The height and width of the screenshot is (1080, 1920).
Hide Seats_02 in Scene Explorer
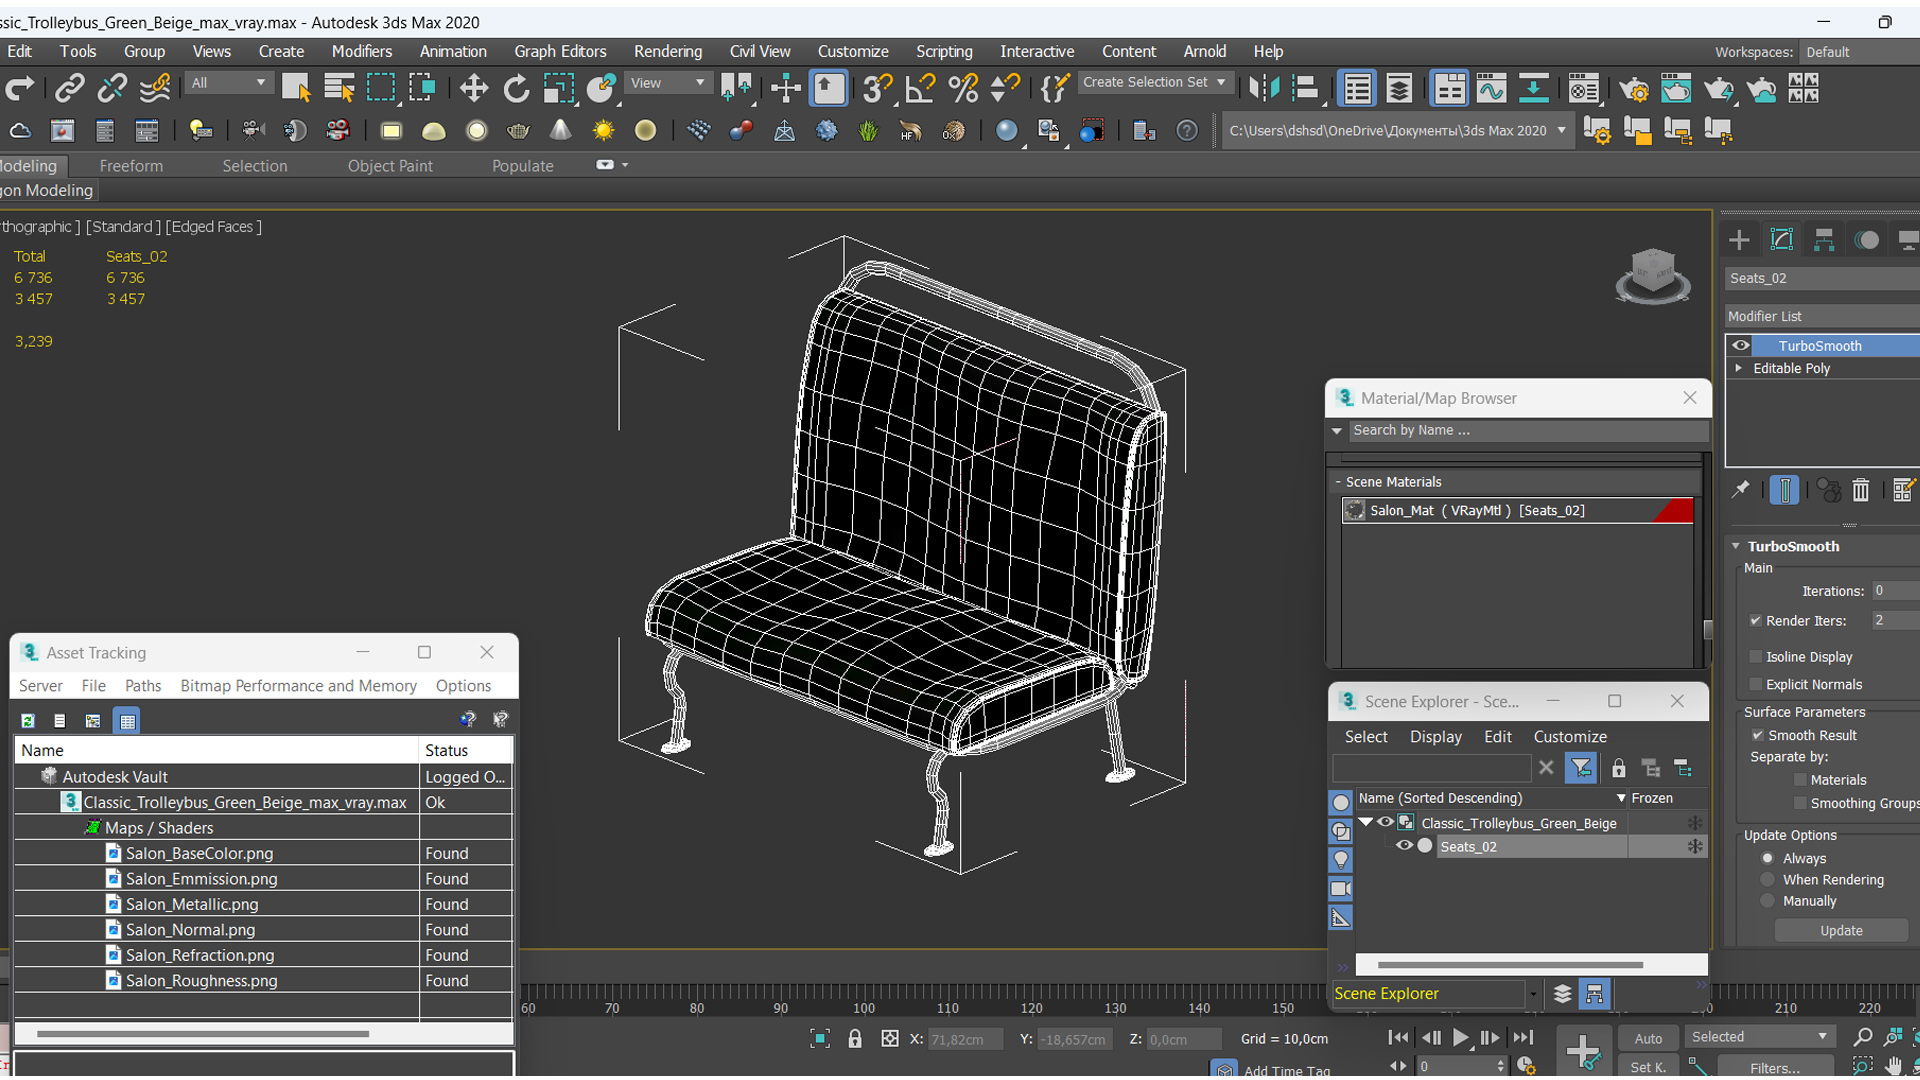1403,846
